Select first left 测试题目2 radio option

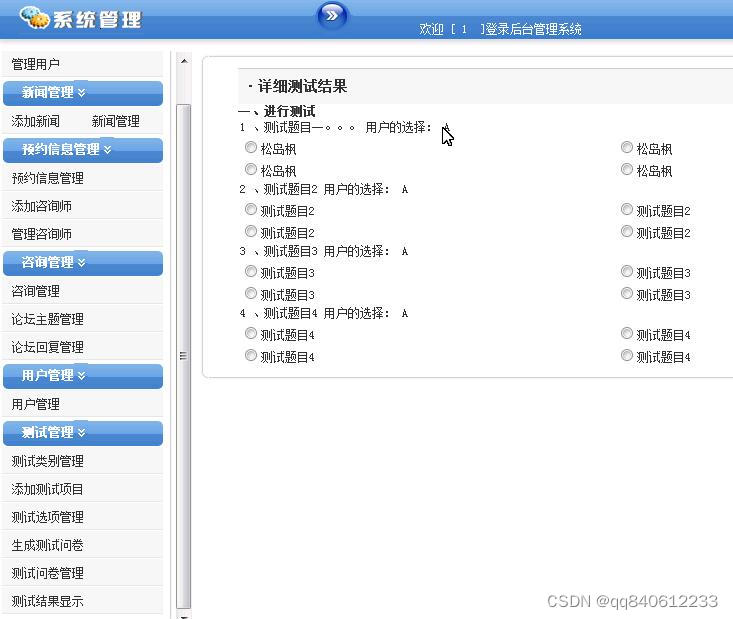(x=251, y=209)
